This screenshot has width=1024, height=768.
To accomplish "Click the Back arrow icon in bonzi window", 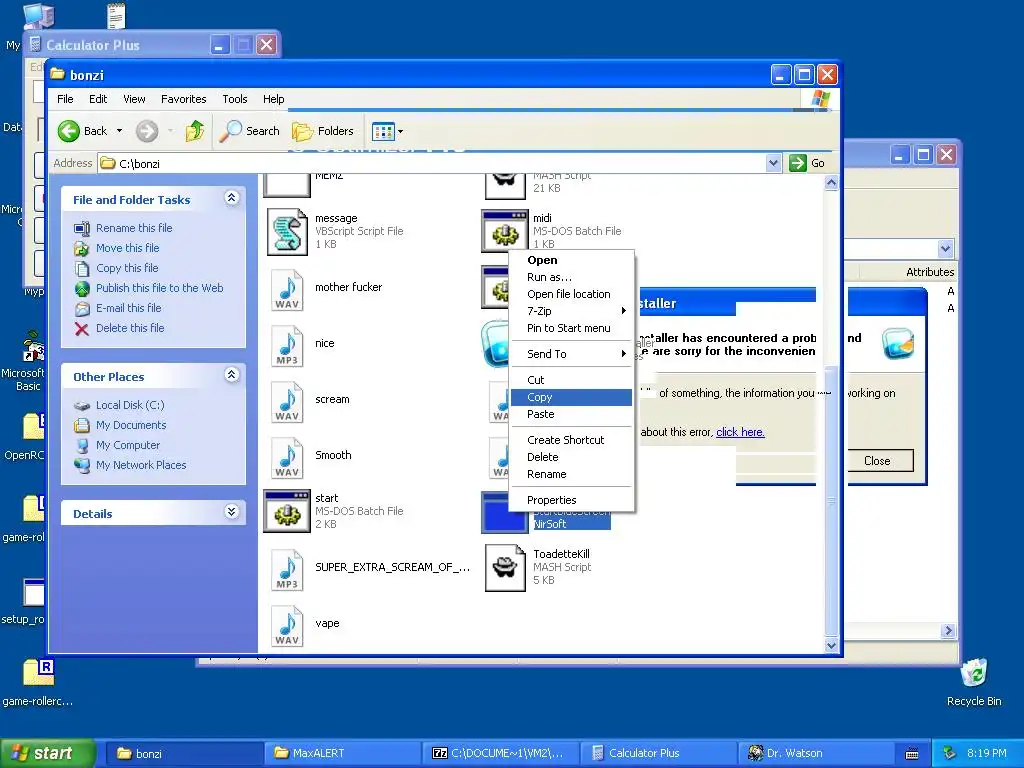I will click(x=69, y=131).
